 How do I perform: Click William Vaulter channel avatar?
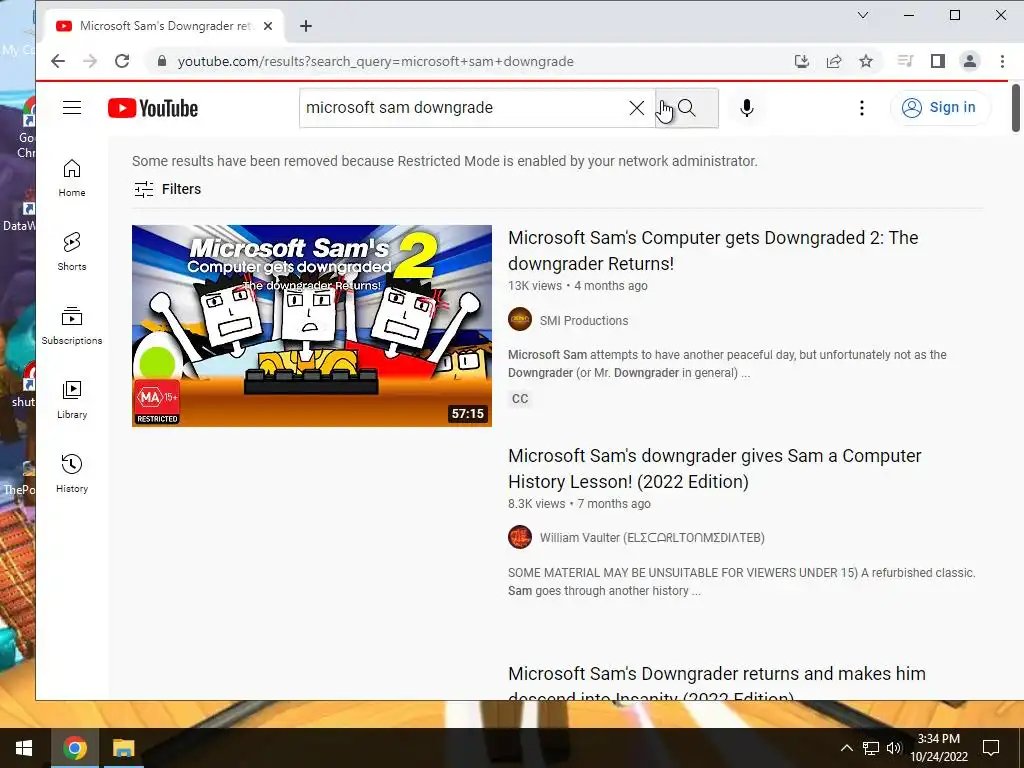[520, 537]
